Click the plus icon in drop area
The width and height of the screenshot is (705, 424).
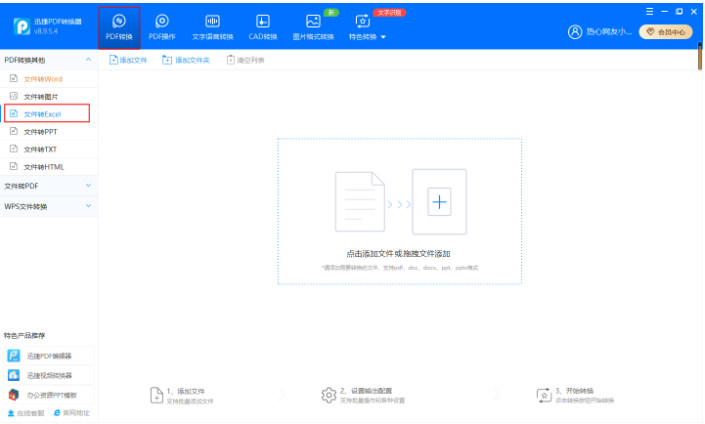tap(439, 202)
